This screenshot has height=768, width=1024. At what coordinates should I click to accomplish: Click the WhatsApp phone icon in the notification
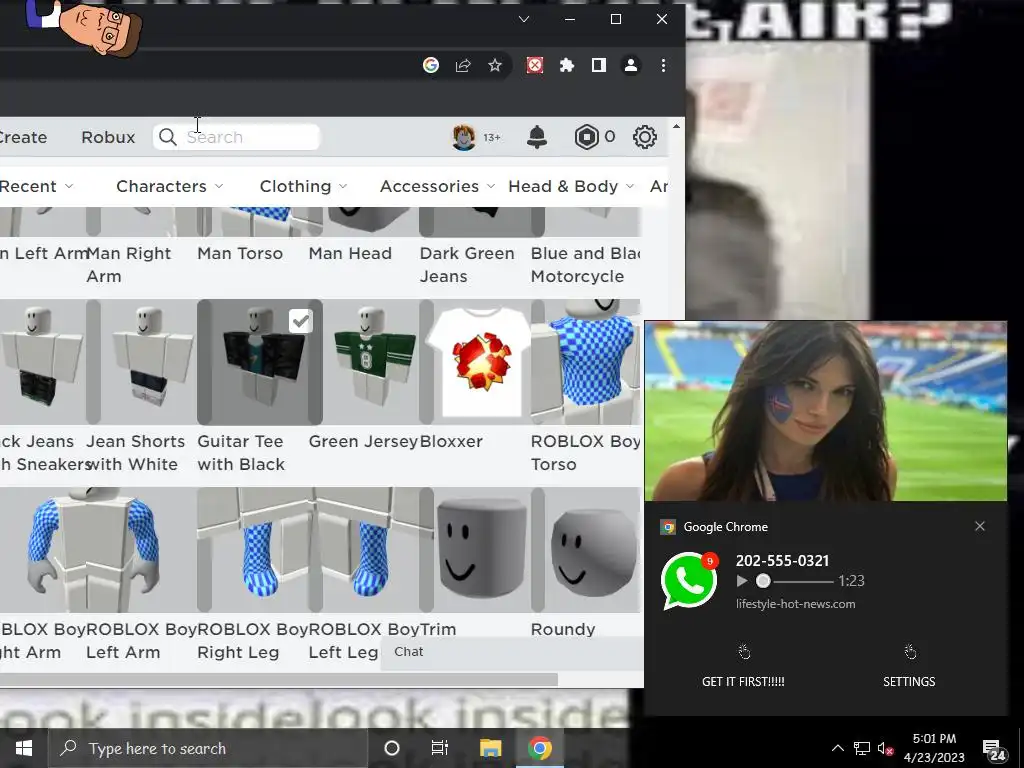(x=689, y=581)
